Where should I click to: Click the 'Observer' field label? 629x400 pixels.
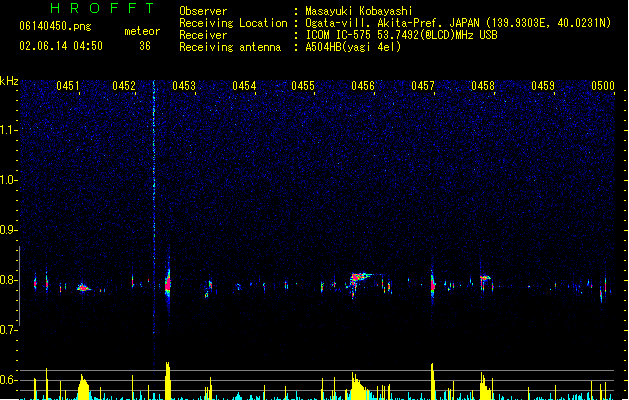(x=203, y=11)
